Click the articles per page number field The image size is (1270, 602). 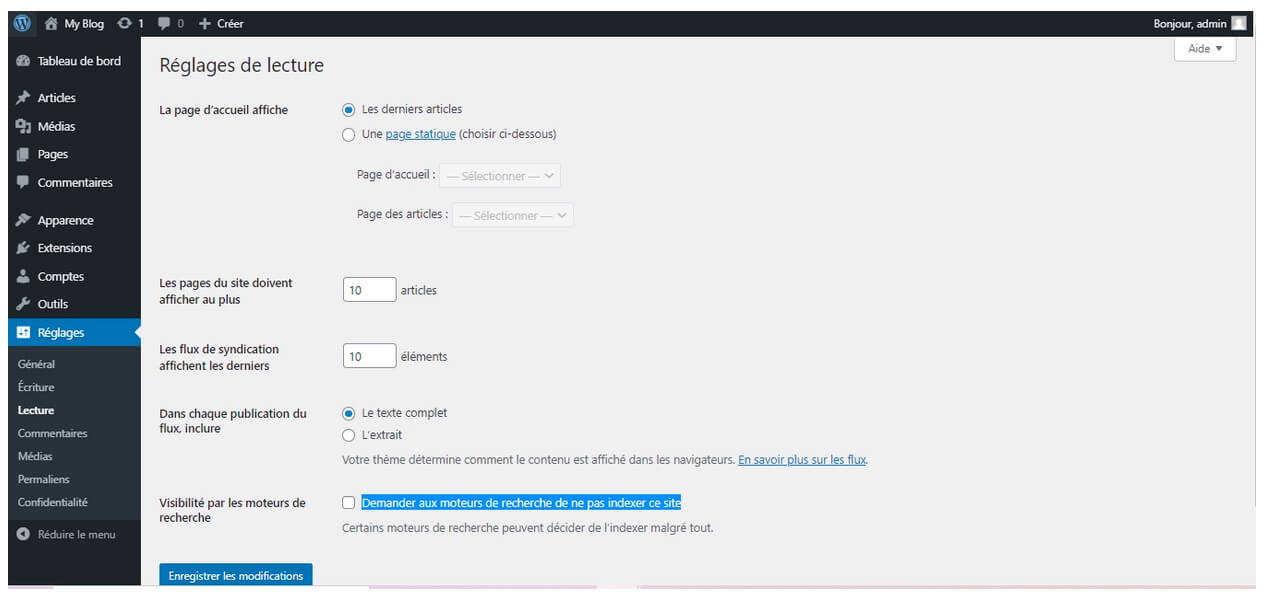tap(369, 290)
